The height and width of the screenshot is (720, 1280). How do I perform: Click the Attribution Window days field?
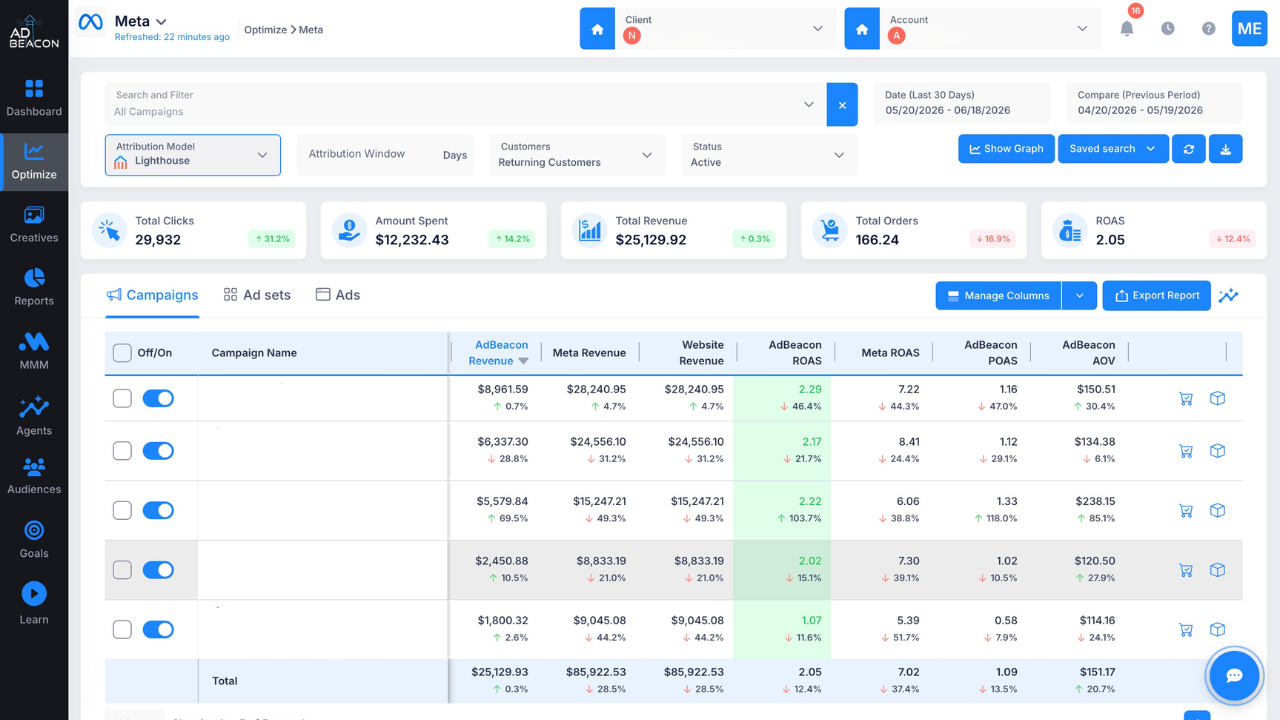(x=385, y=155)
